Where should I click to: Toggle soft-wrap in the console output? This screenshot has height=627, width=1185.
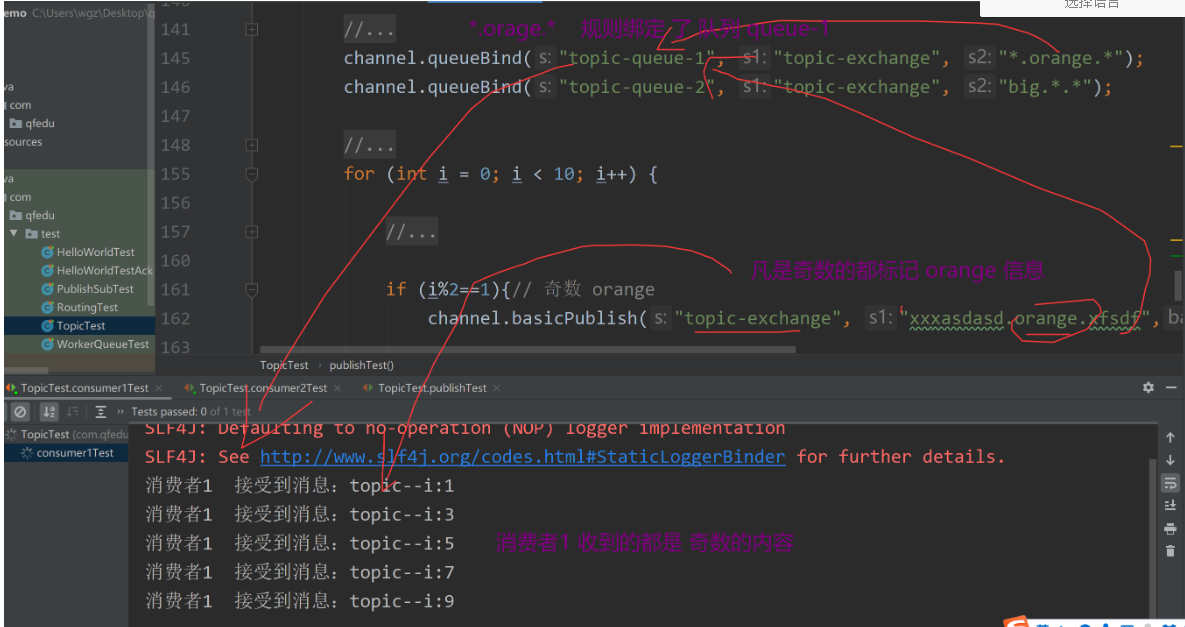click(x=1170, y=483)
